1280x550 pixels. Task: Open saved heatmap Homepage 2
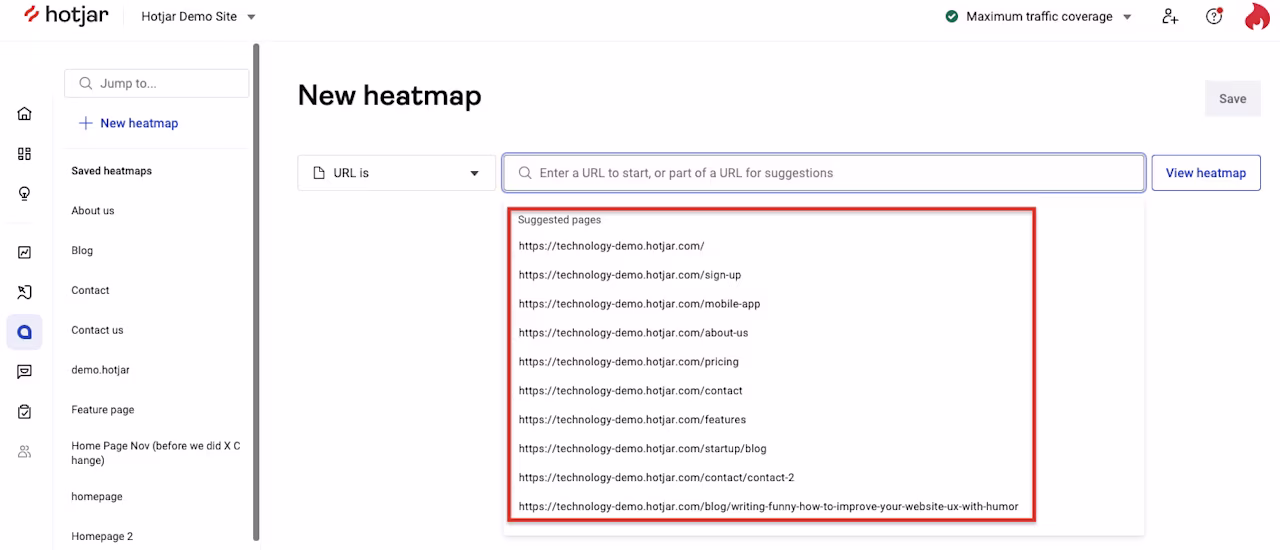click(102, 537)
